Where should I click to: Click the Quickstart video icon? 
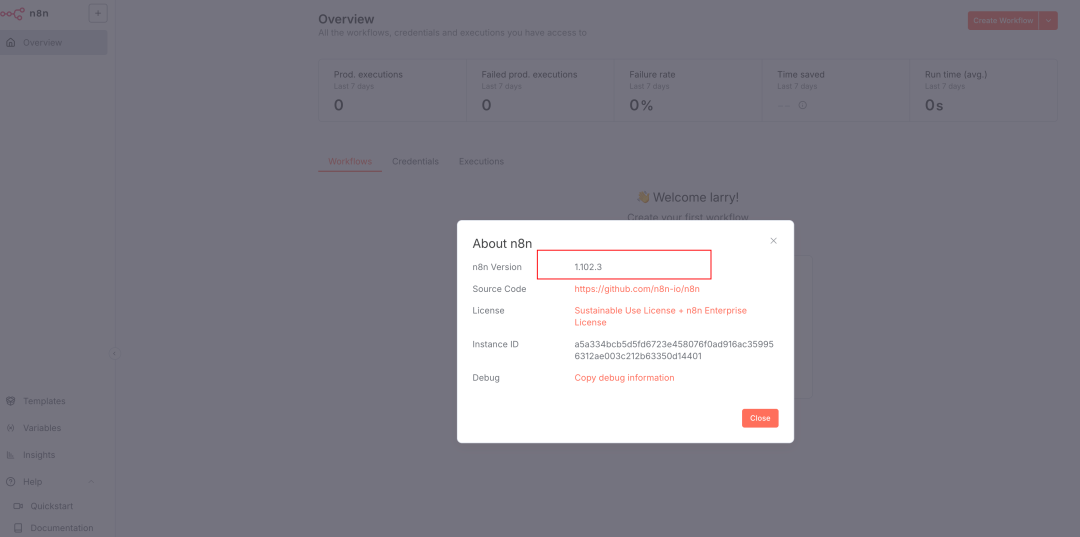(17, 506)
